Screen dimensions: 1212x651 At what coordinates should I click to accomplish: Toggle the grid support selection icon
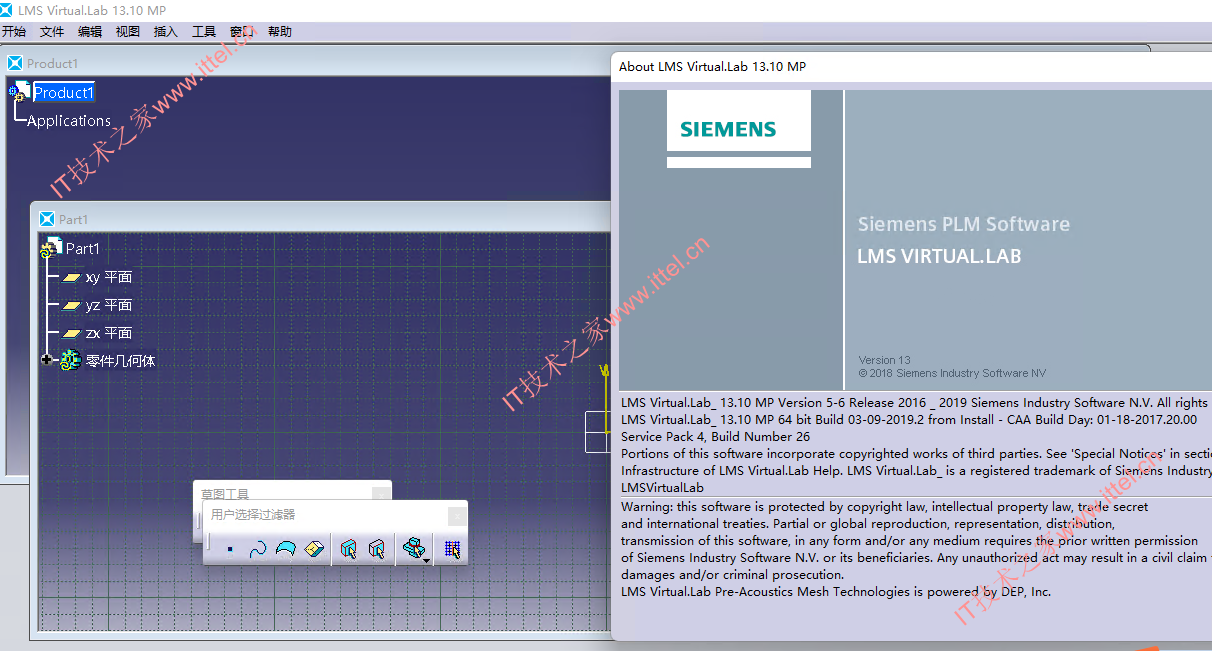point(452,549)
